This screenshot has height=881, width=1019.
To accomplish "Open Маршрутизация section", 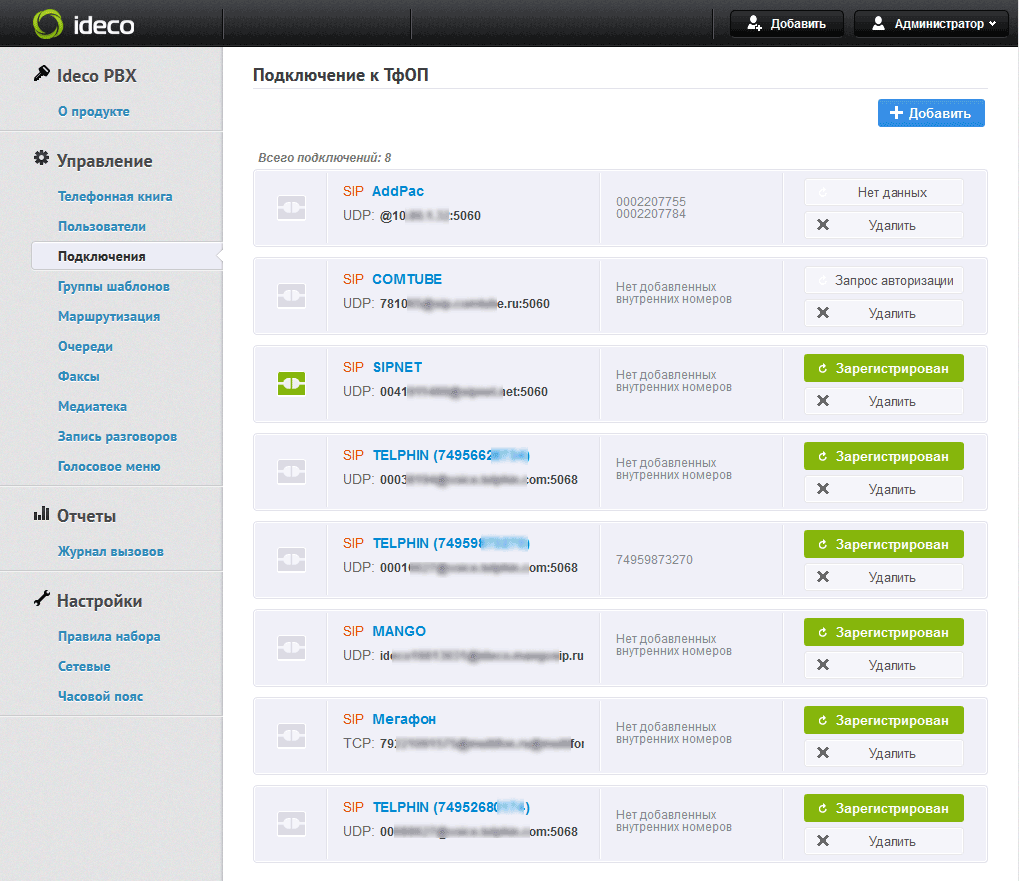I will point(109,316).
